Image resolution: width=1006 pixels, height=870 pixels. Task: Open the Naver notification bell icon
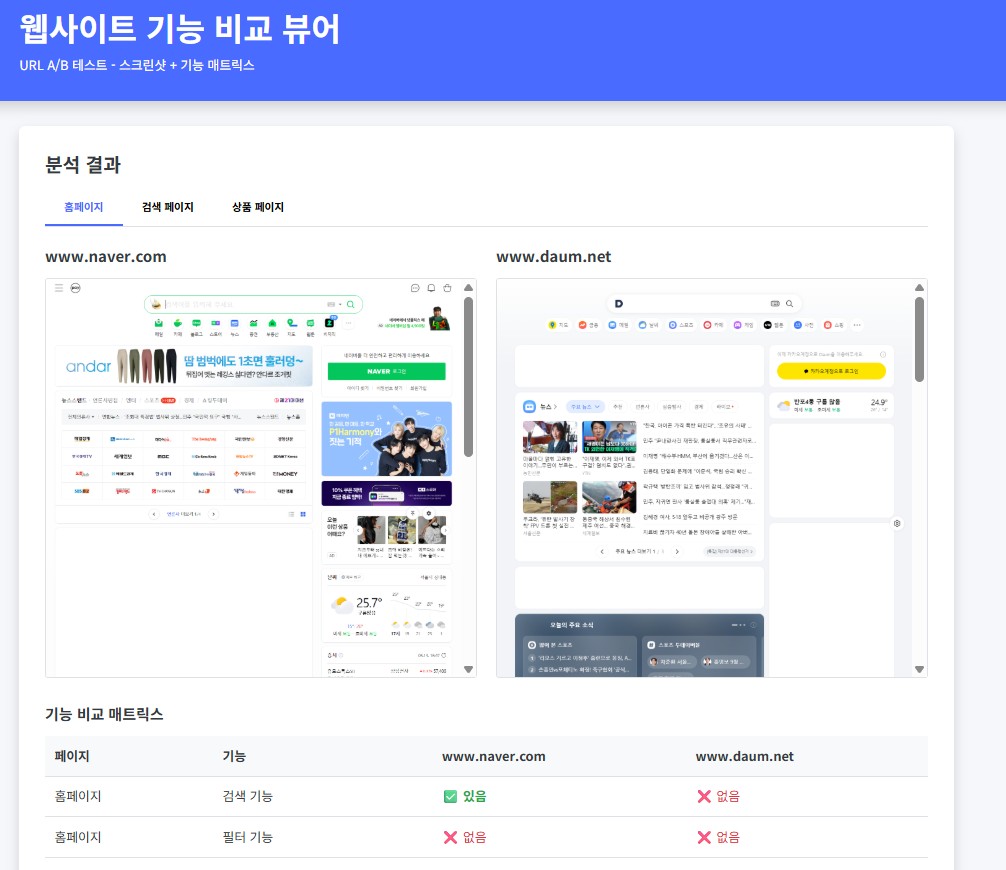pyautogui.click(x=431, y=288)
